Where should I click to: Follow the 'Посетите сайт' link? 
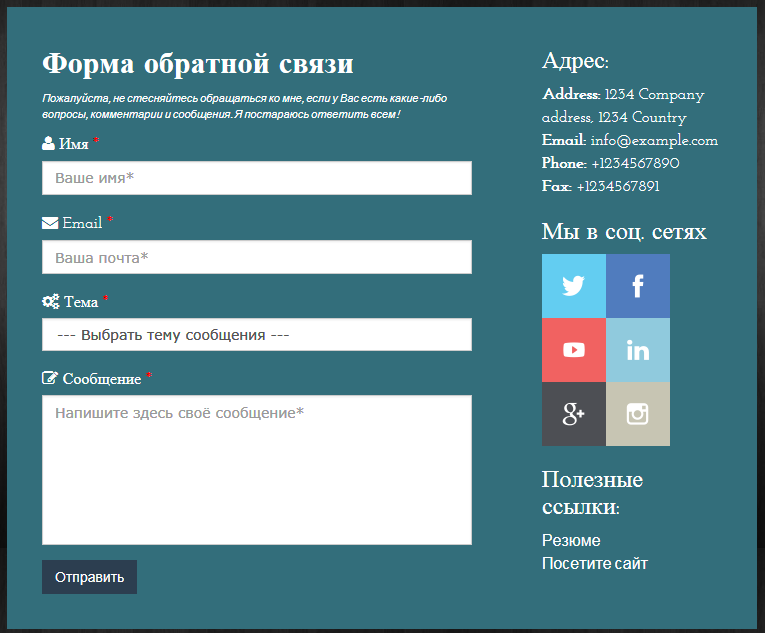(x=594, y=563)
